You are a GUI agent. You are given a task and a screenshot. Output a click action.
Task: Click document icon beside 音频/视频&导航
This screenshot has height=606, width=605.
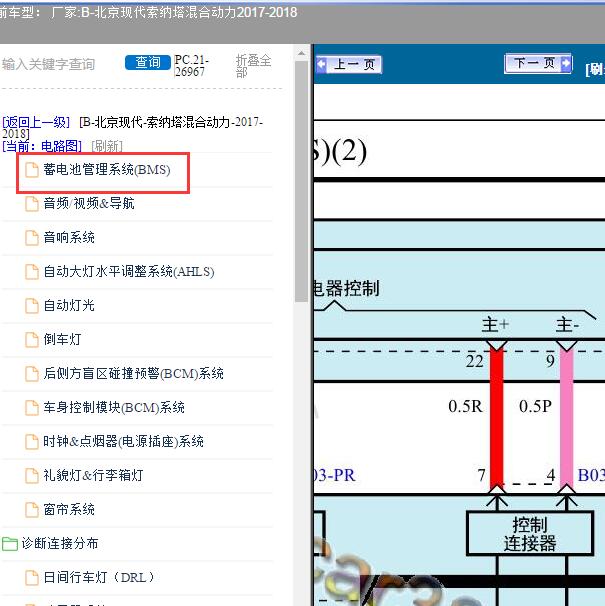click(32, 204)
